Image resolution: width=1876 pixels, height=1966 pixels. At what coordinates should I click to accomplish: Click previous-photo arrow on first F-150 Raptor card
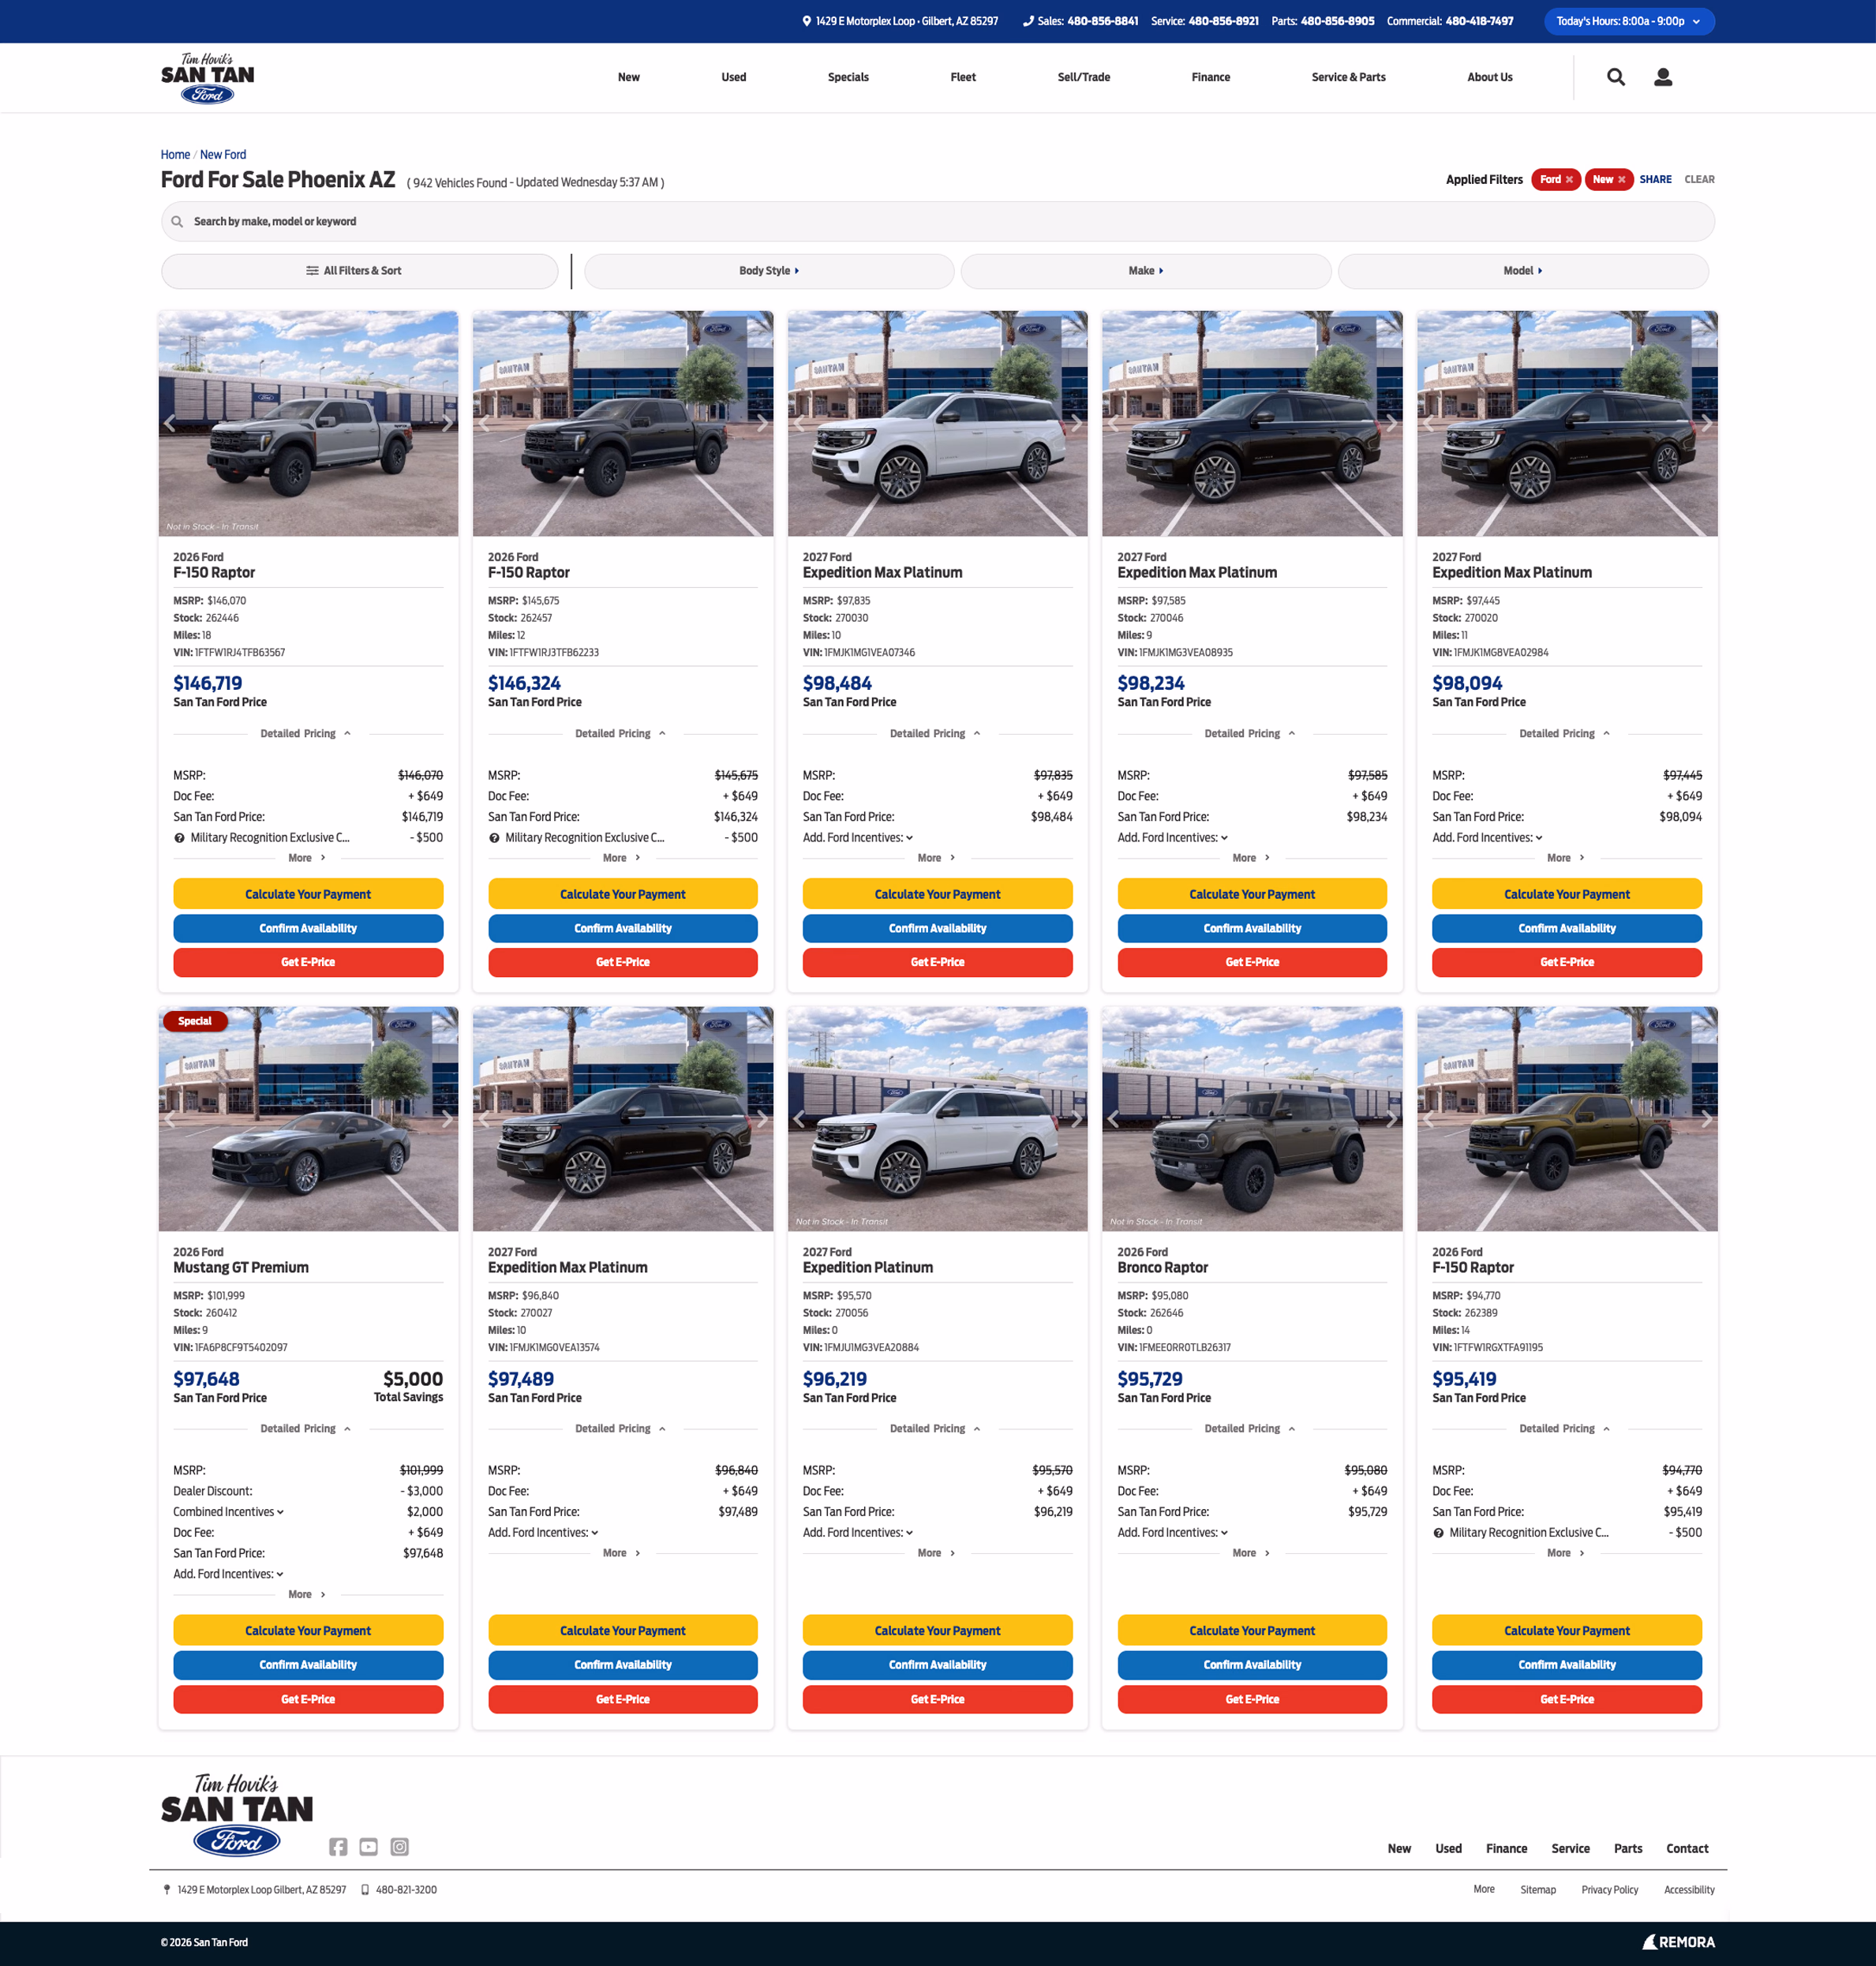[170, 423]
